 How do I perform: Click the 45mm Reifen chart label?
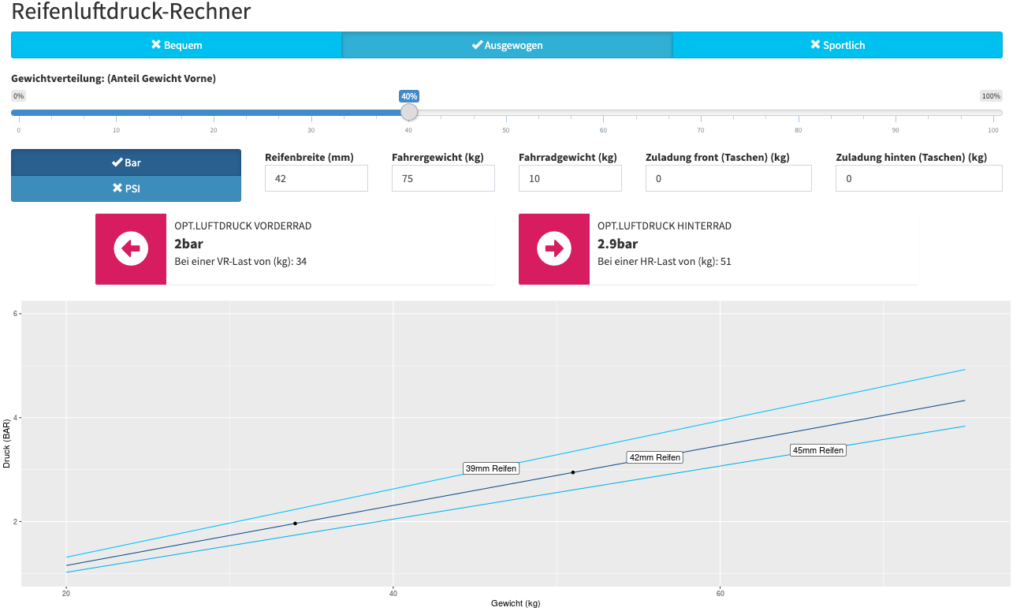[x=817, y=450]
